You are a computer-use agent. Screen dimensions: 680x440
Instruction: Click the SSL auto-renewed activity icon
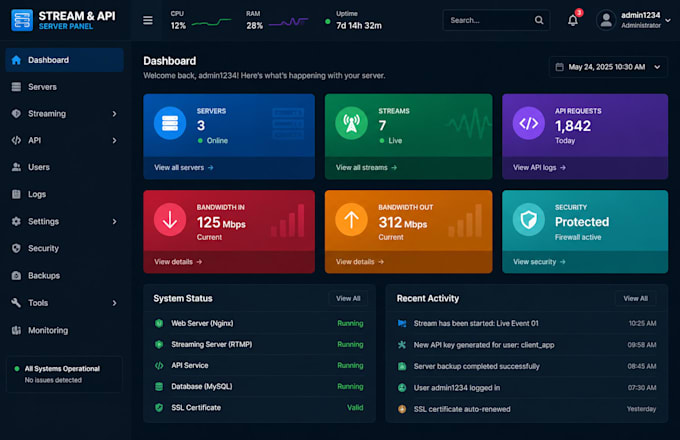point(402,409)
